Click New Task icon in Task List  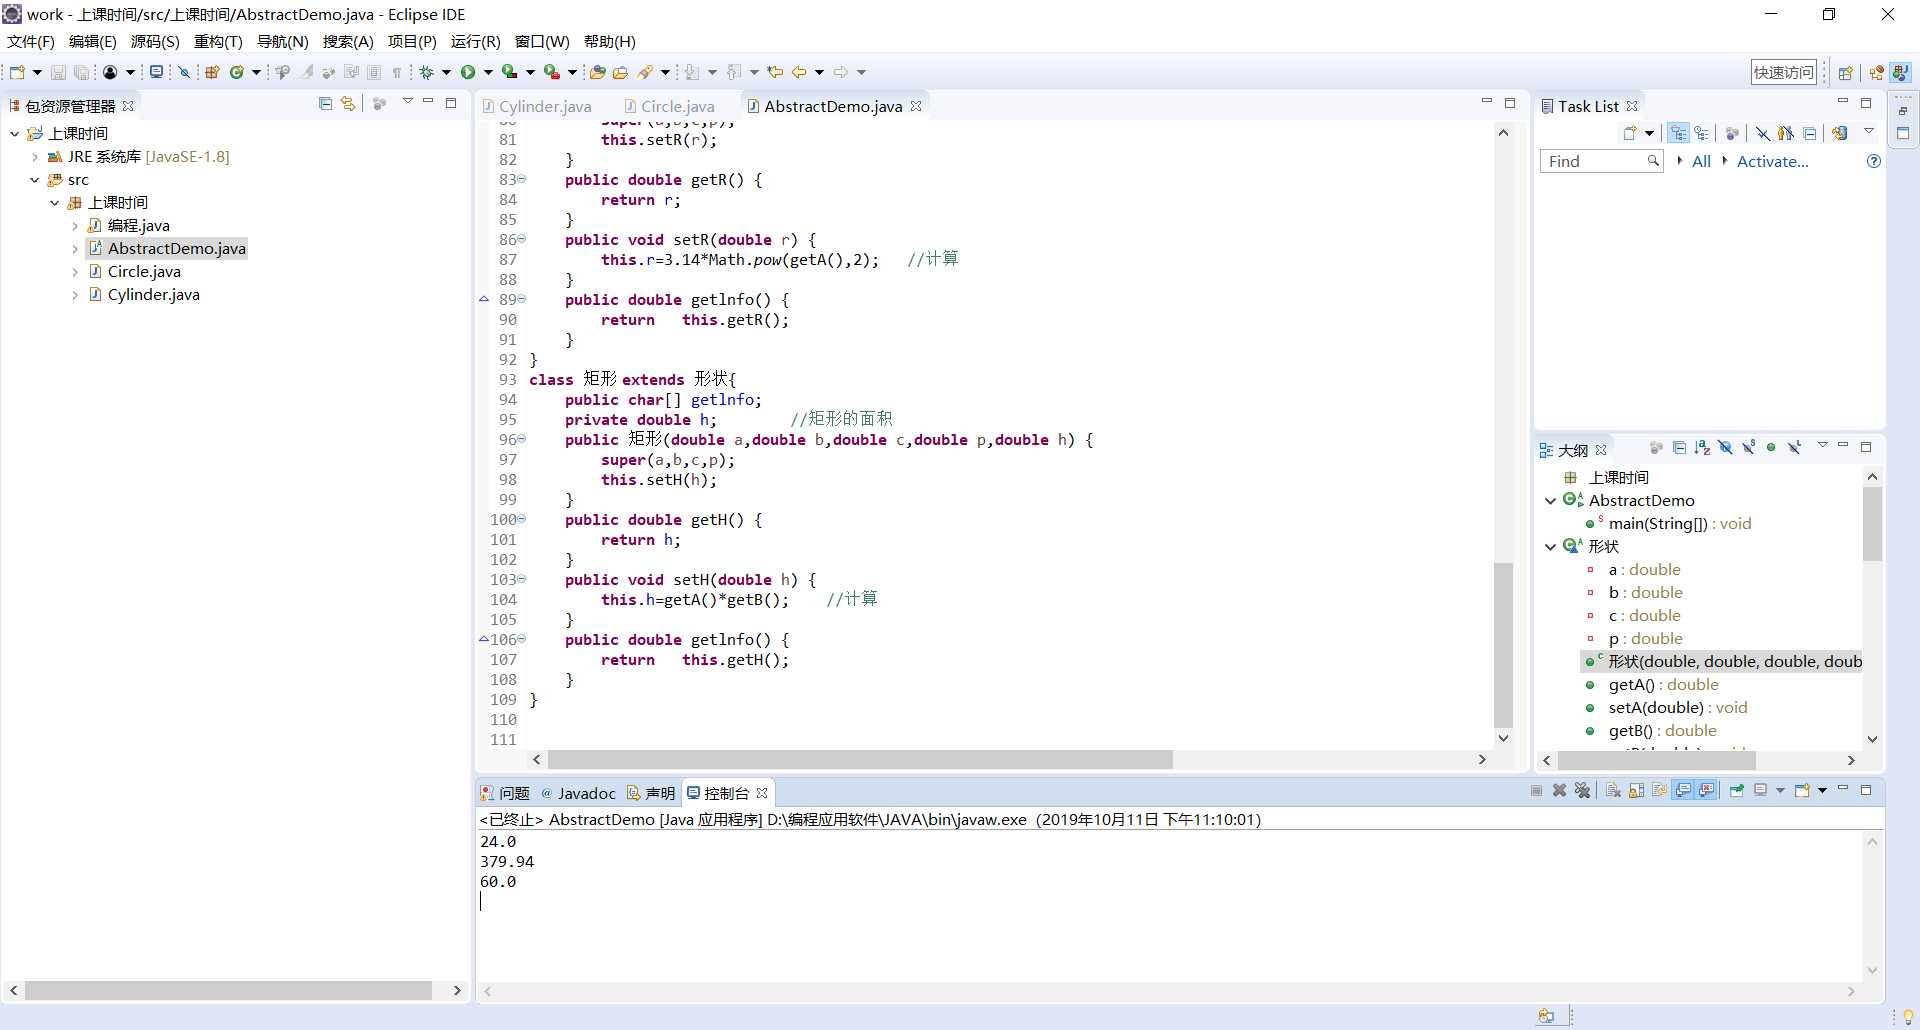[1630, 133]
